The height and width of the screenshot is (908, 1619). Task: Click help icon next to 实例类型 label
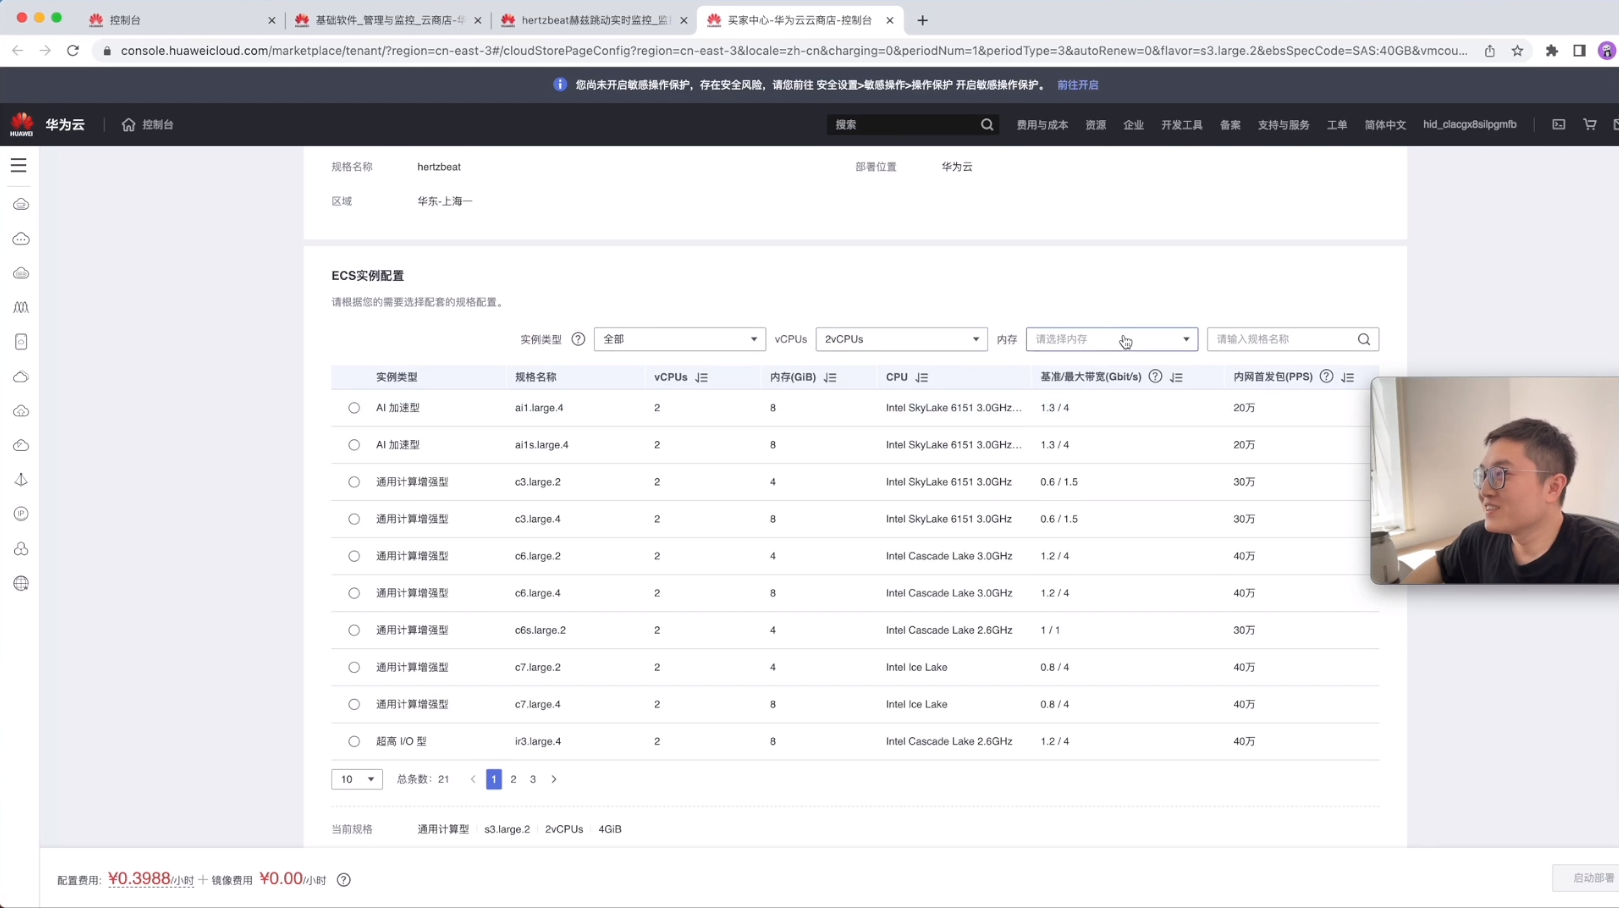pos(578,339)
